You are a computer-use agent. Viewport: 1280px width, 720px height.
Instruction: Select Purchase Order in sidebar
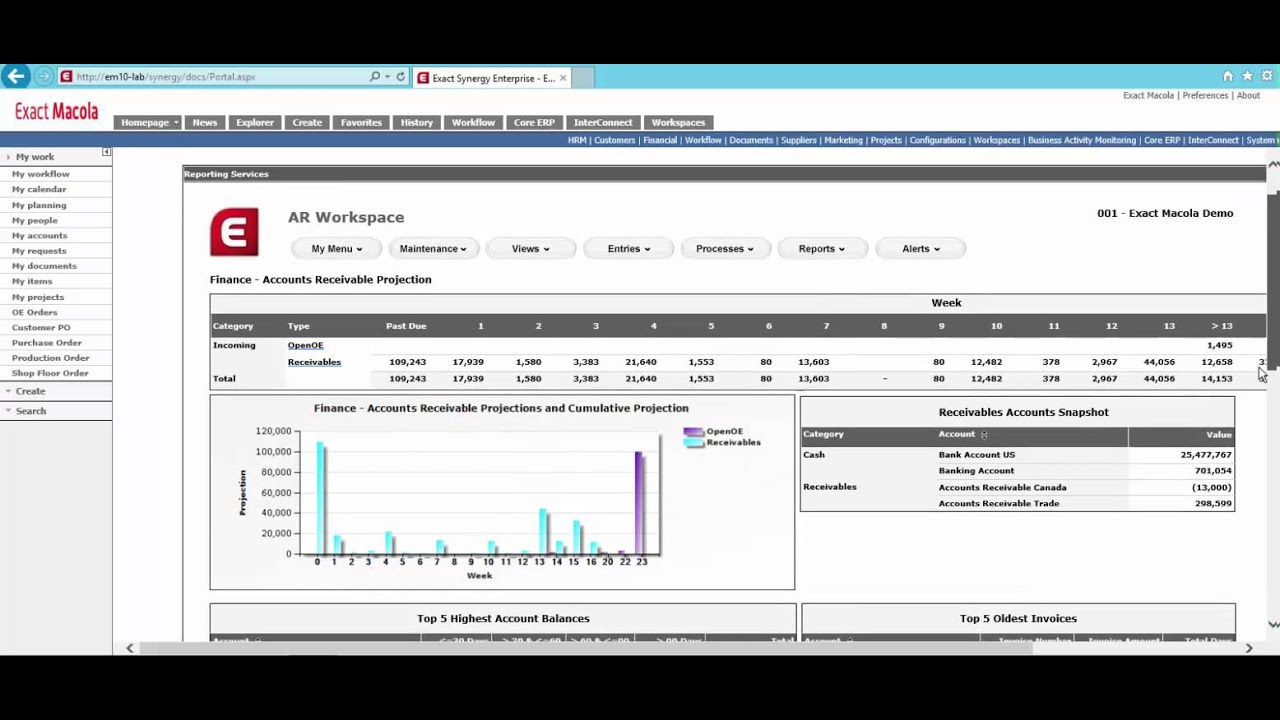47,342
